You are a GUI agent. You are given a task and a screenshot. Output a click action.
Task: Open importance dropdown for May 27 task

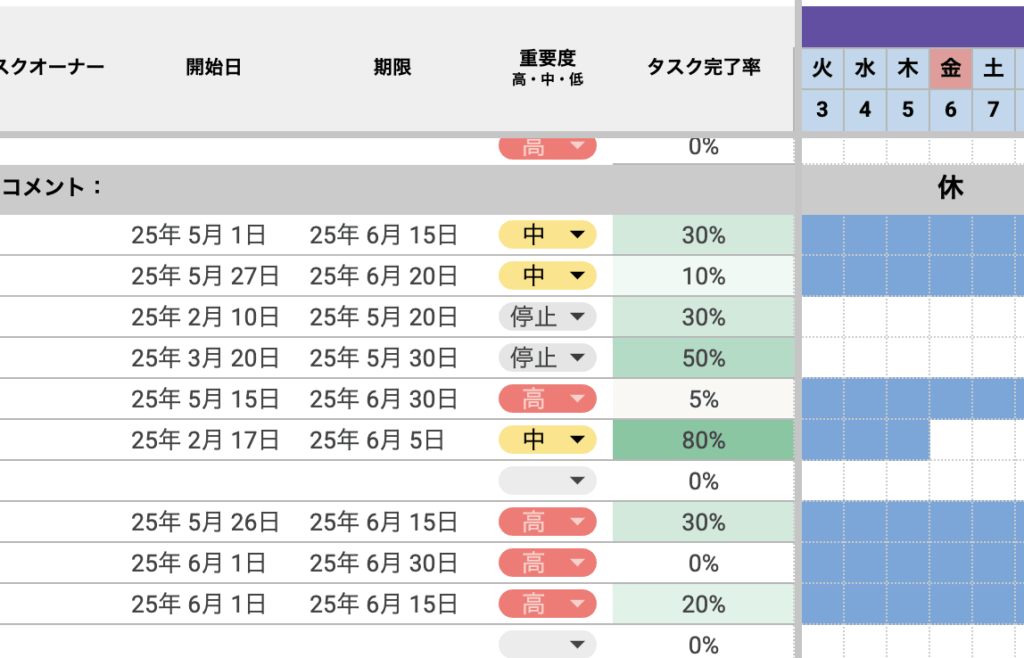point(576,276)
